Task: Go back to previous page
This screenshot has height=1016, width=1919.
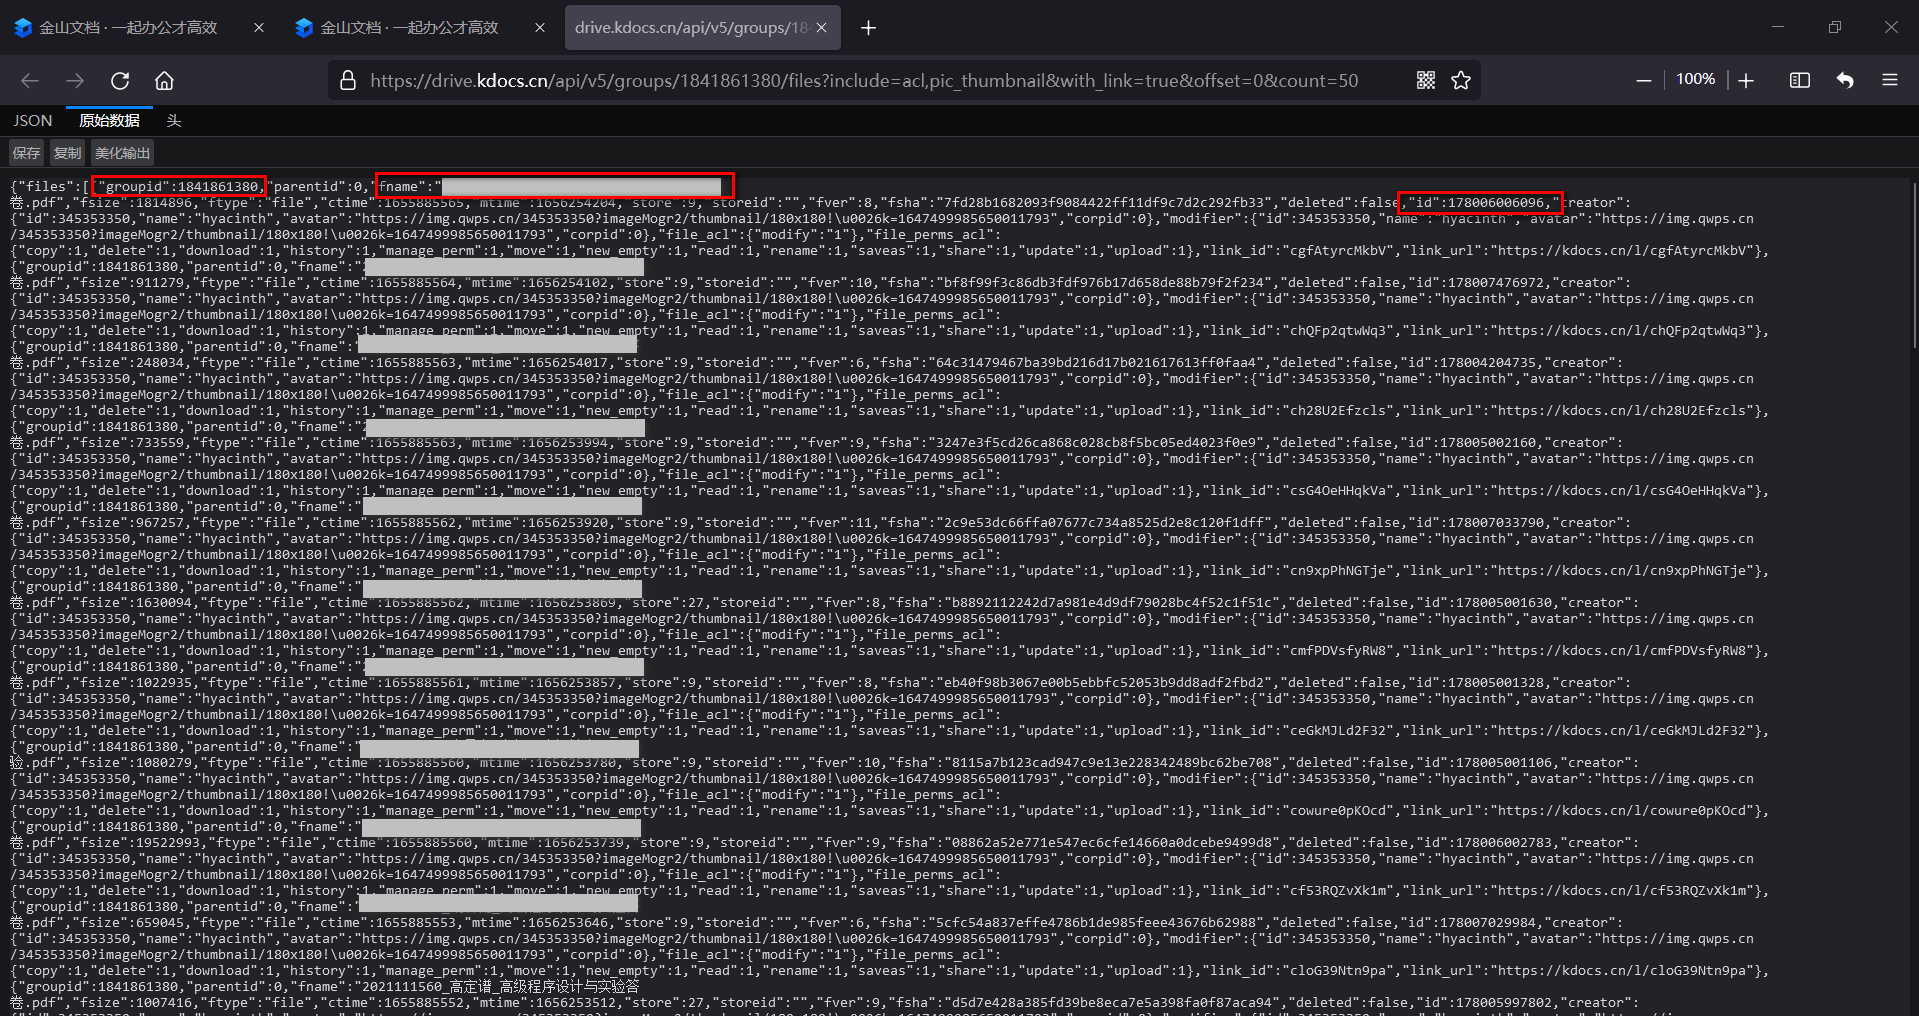Action: pyautogui.click(x=30, y=81)
